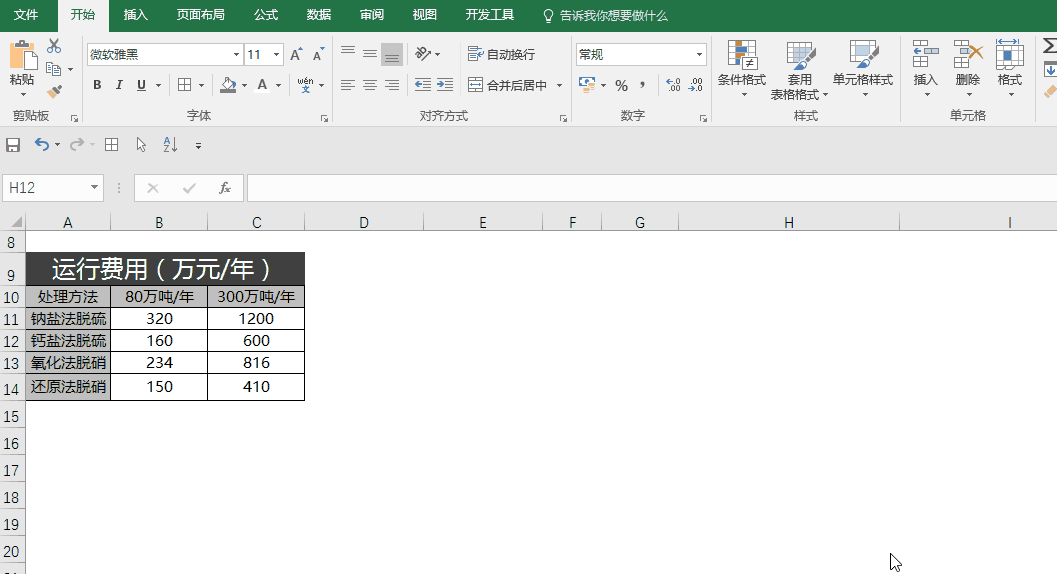Click the Save icon in quick access toolbar
This screenshot has width=1057, height=574.
[13, 145]
